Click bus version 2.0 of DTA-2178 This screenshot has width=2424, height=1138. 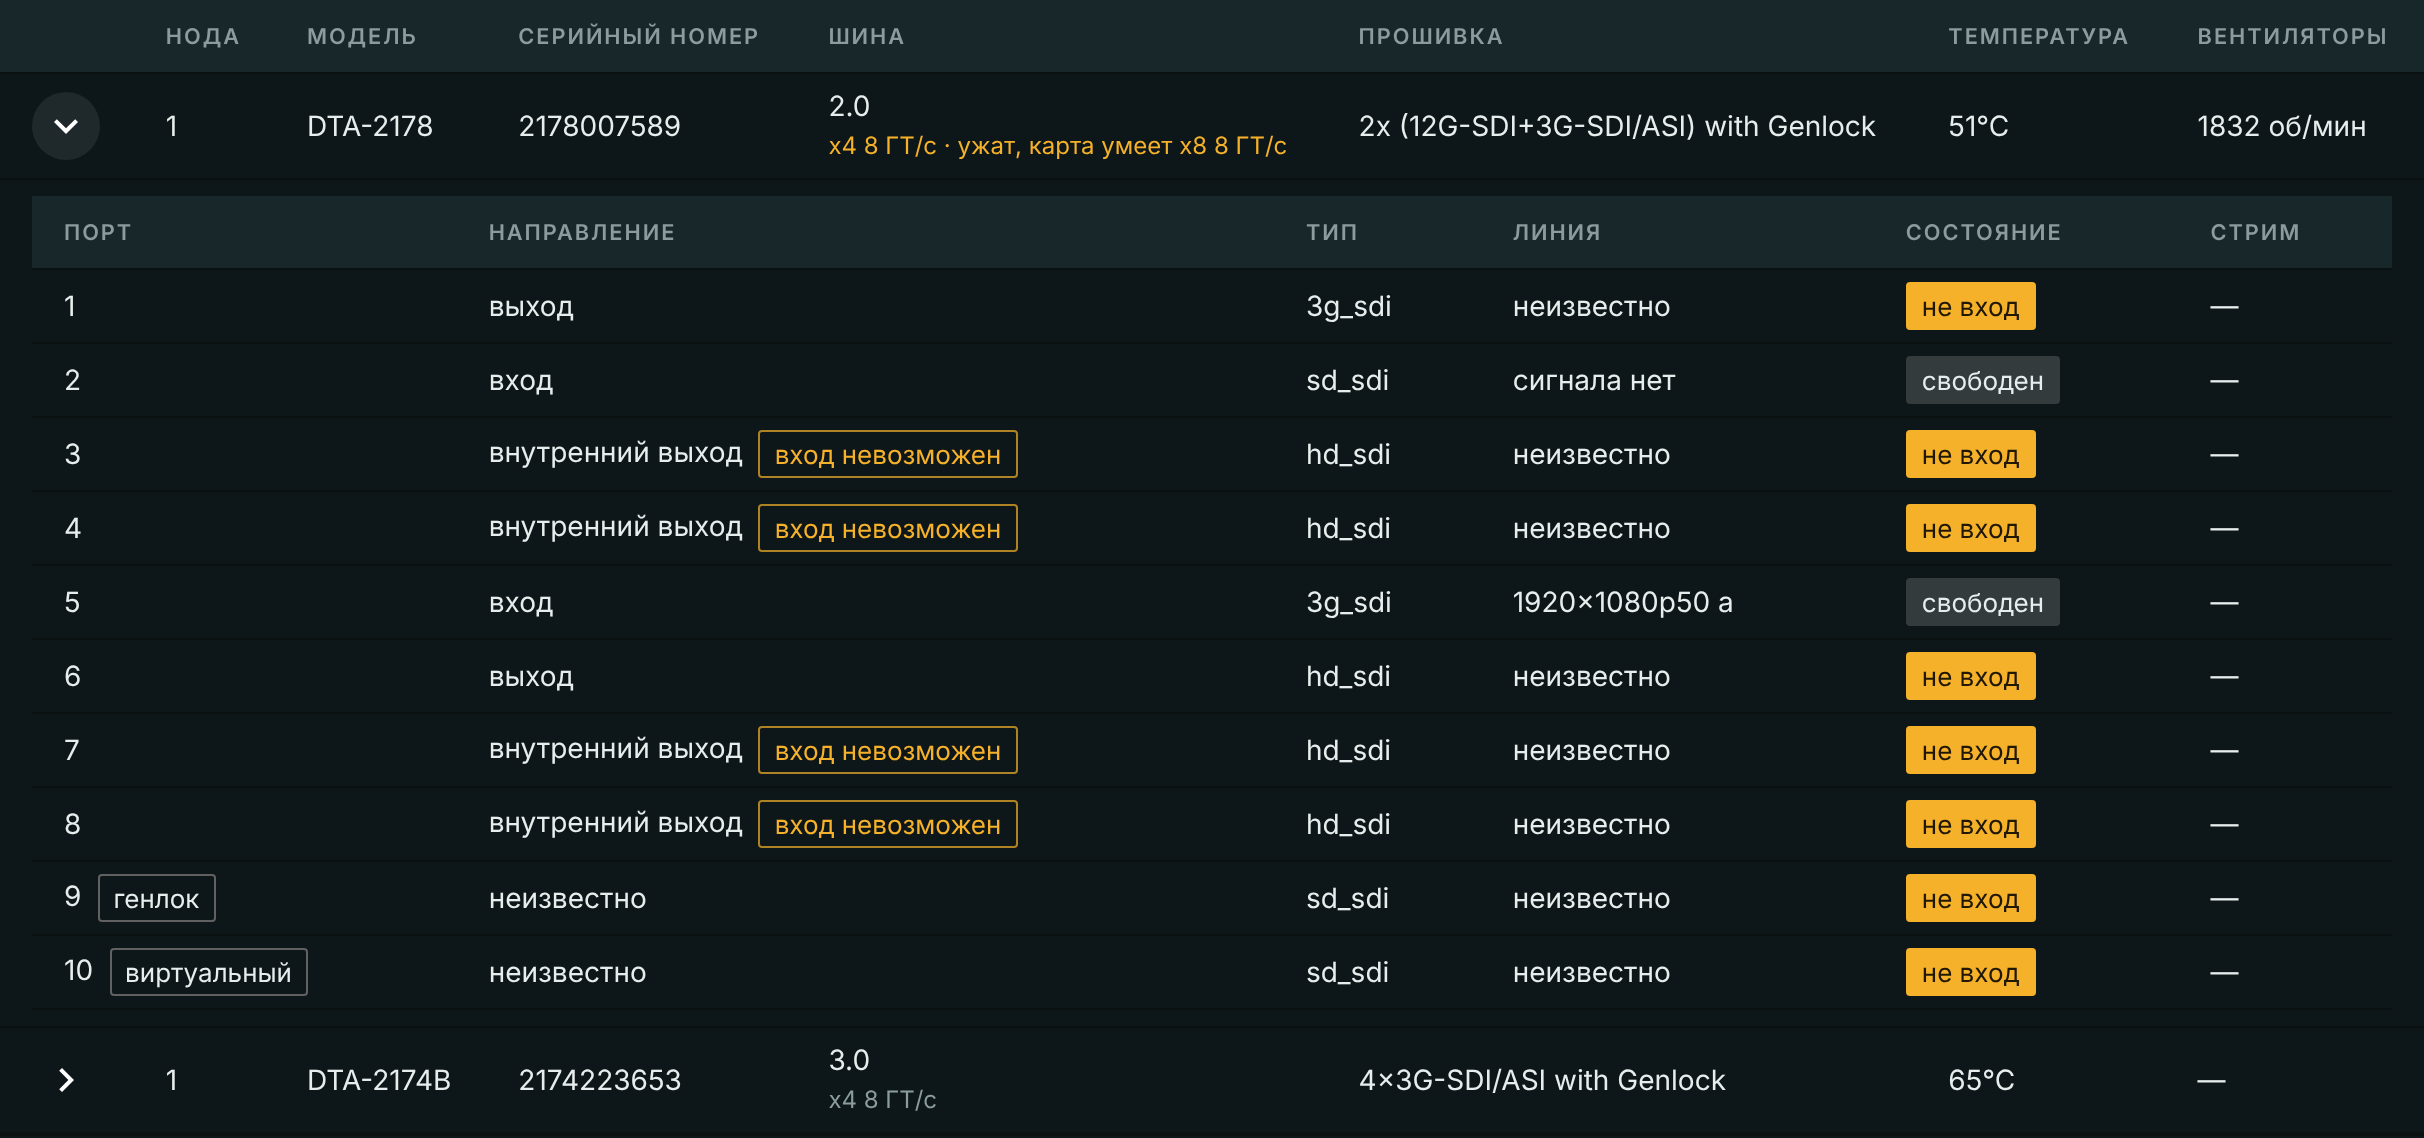coord(849,106)
